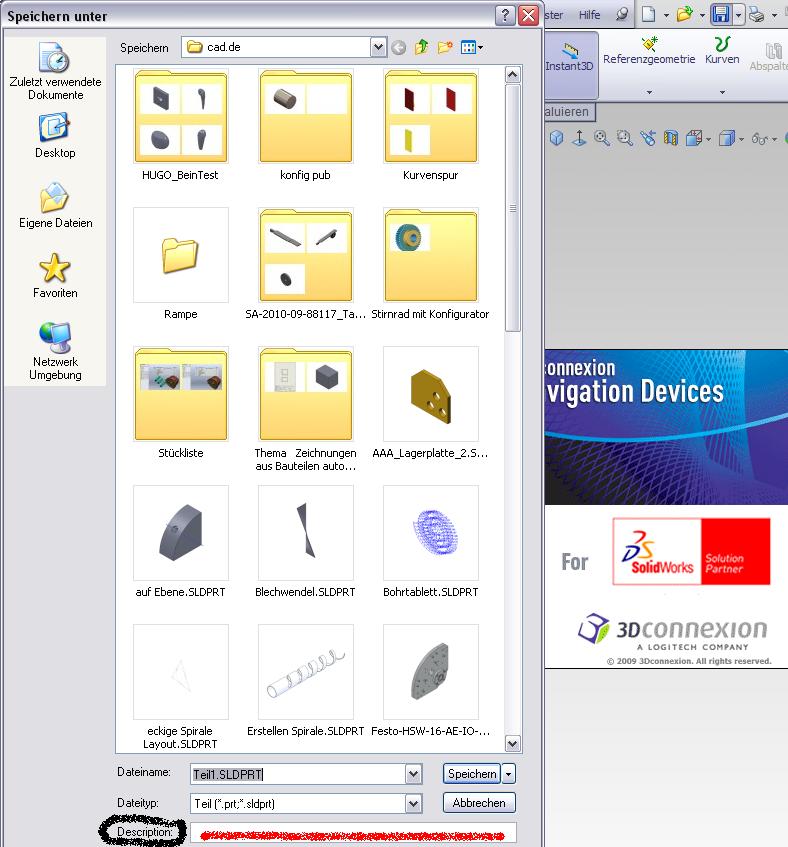Click the Referenzgeometrie tool
Image resolution: width=788 pixels, height=847 pixels.
coord(649,51)
